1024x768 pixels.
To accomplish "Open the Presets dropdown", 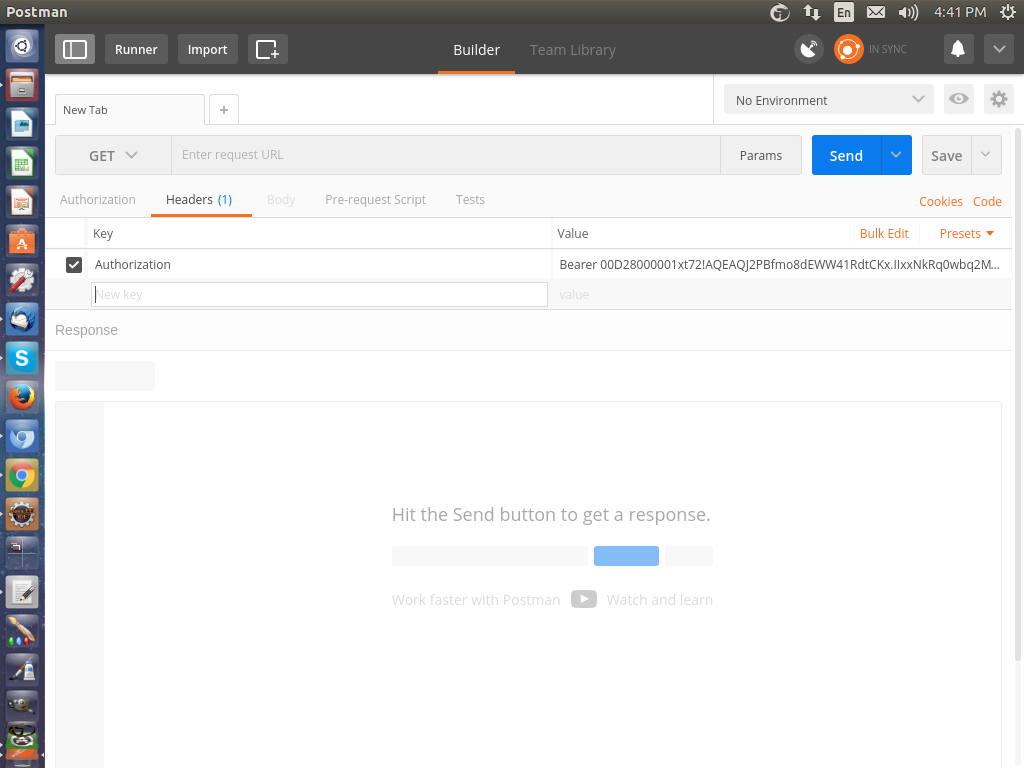I will 967,233.
